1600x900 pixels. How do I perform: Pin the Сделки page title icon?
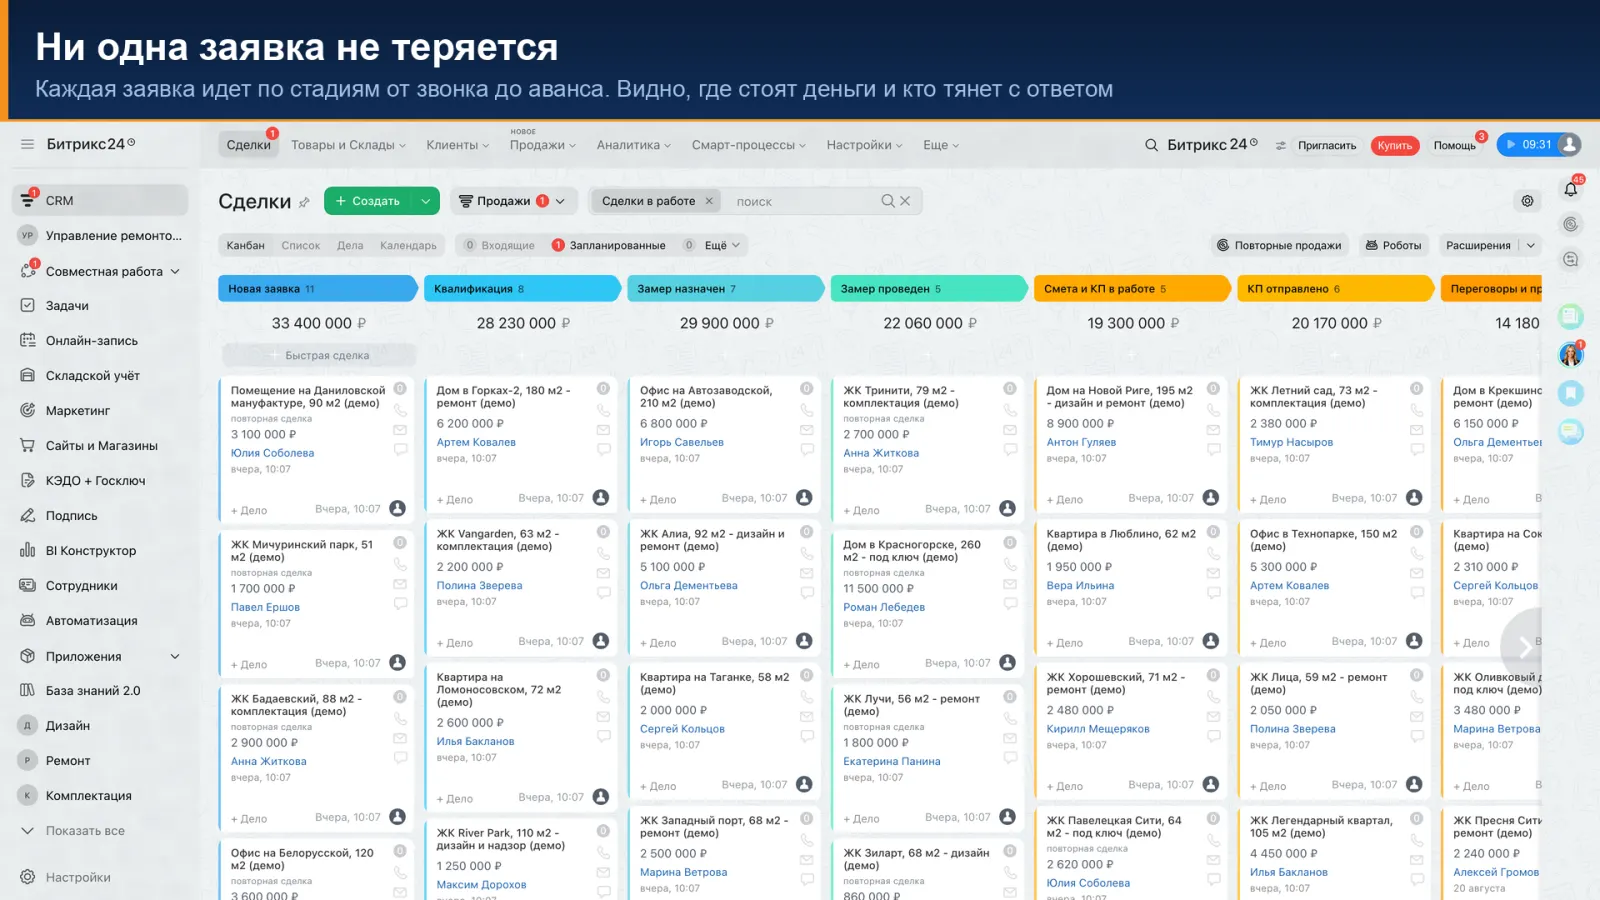(304, 202)
